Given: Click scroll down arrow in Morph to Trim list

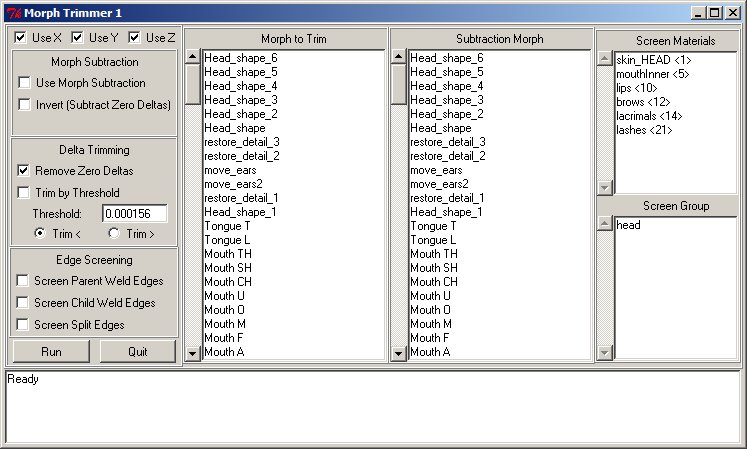Looking at the screenshot, I should pyautogui.click(x=192, y=352).
